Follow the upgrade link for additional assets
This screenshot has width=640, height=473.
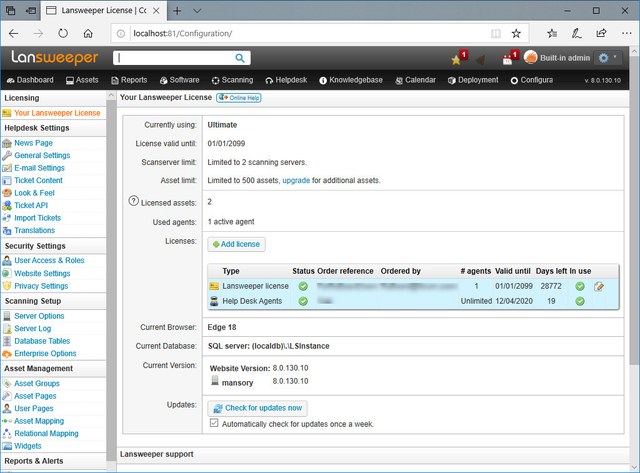click(x=296, y=180)
